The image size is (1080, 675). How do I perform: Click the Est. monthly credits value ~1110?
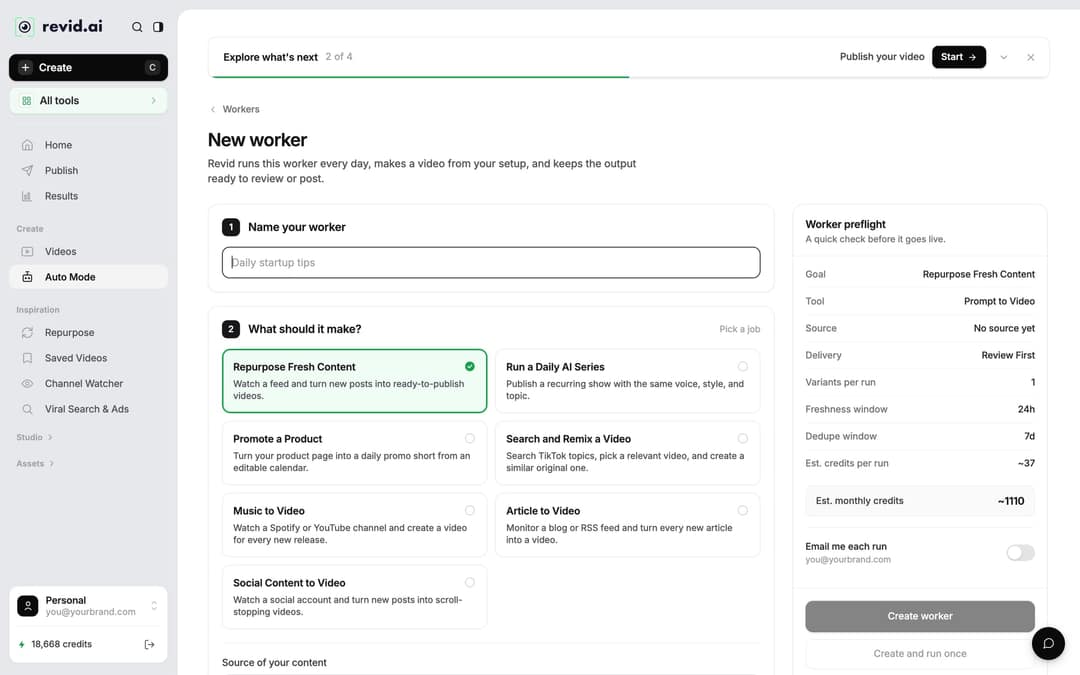(x=1010, y=501)
